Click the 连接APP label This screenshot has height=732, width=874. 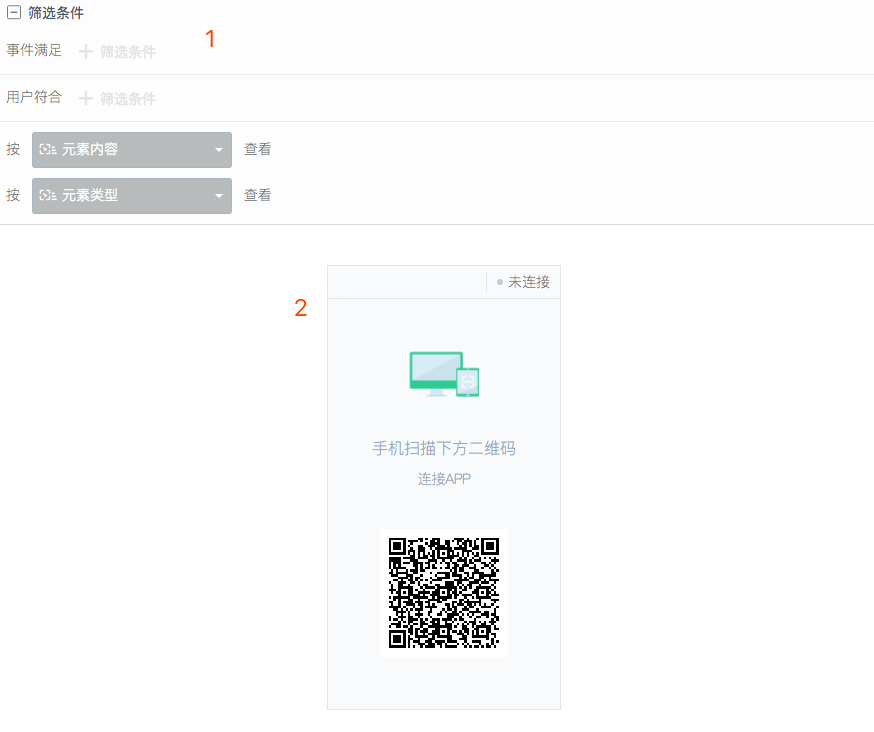(x=444, y=479)
